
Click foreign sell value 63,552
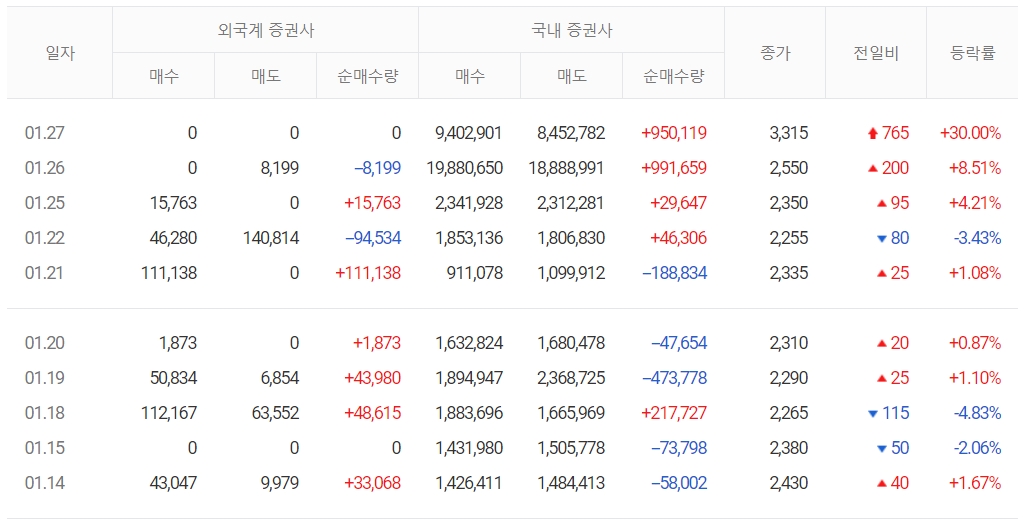276,413
